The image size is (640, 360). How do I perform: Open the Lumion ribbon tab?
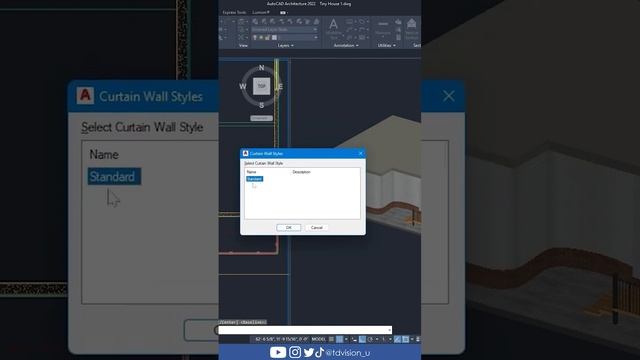tap(260, 12)
